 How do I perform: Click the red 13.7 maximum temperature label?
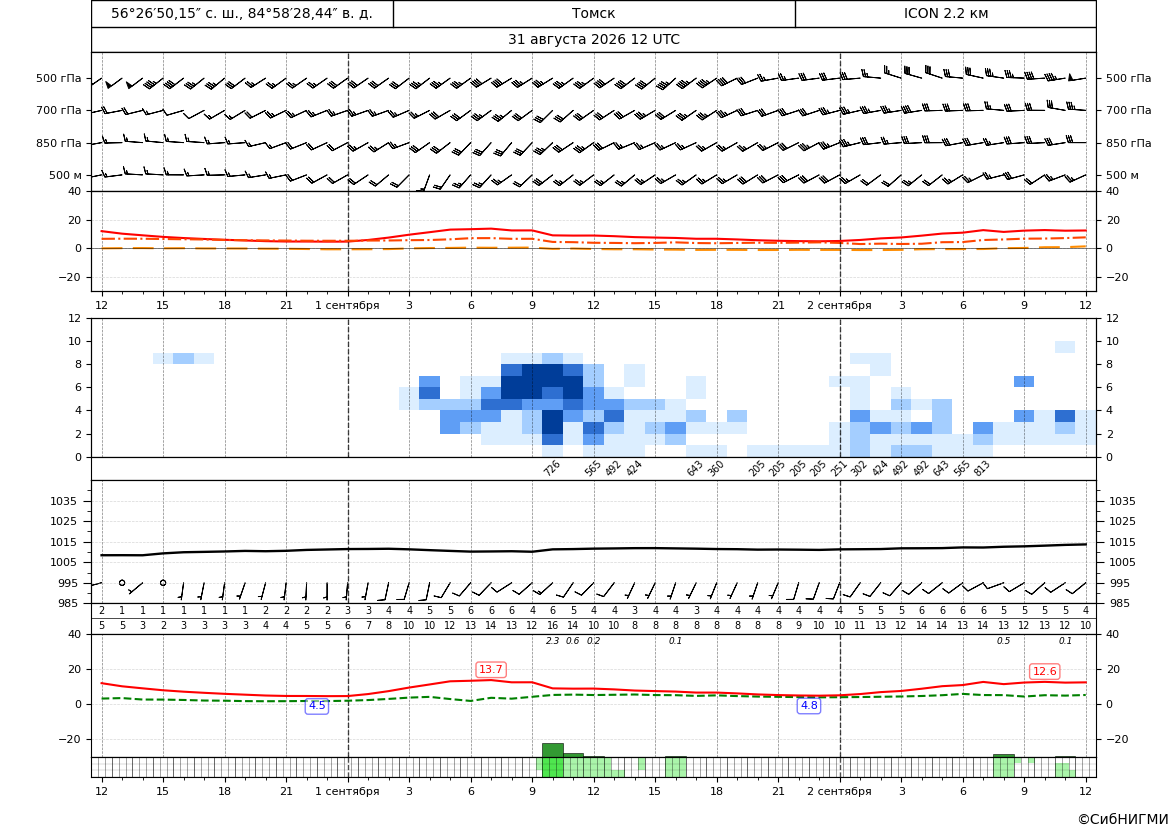tap(491, 669)
